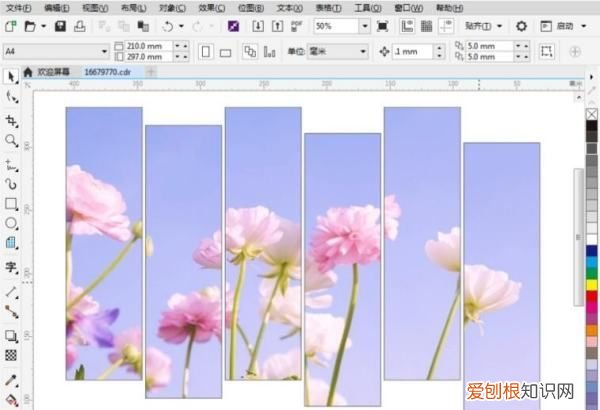
Task: Expand the 启动 launch dropdown arrow
Action: coord(584,26)
